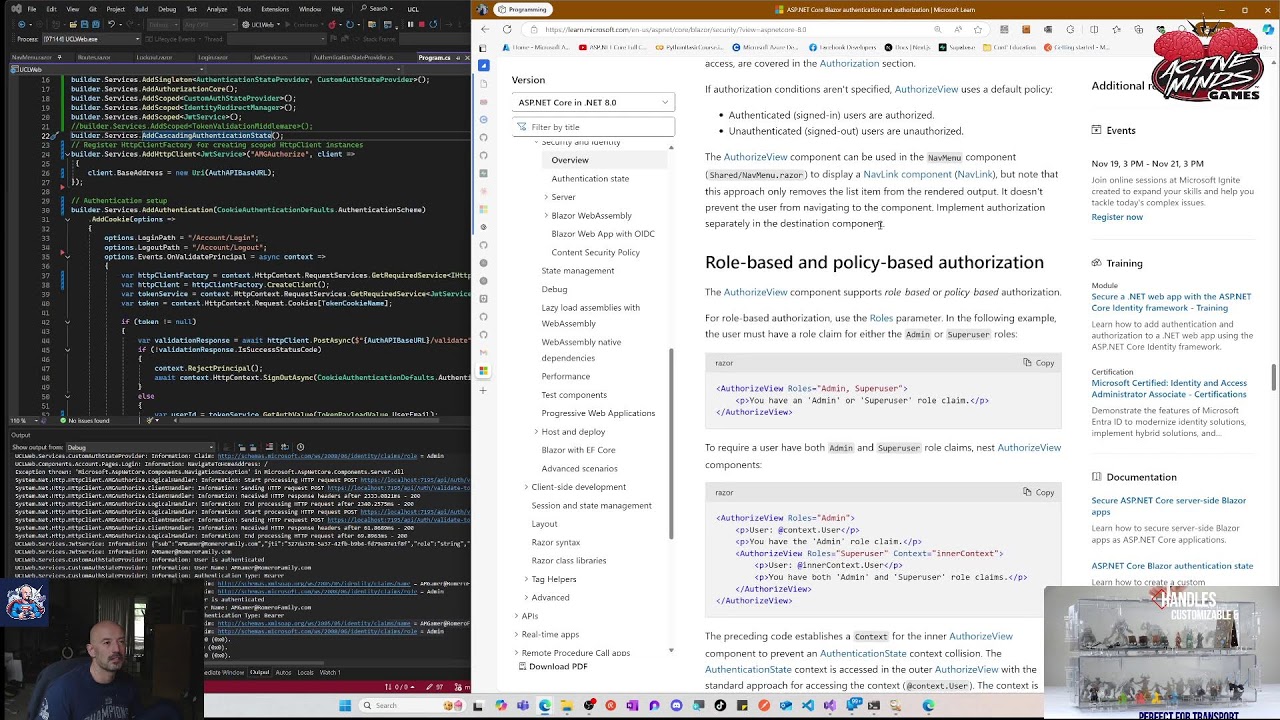Open Microsoft Teams from the taskbar
The width and height of the screenshot is (1280, 720).
523,705
